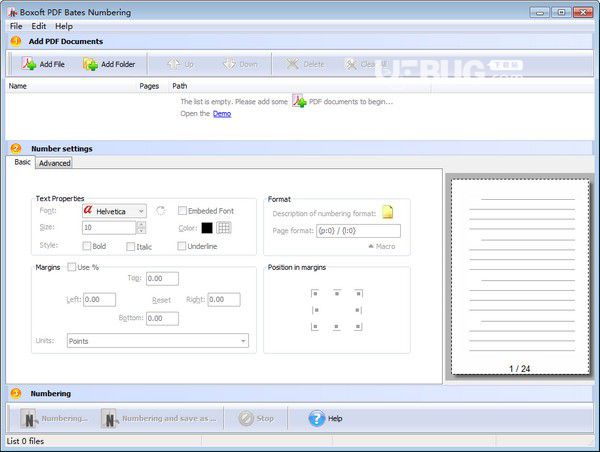The height and width of the screenshot is (452, 600).
Task: Click the Reset margins button
Action: click(x=161, y=300)
